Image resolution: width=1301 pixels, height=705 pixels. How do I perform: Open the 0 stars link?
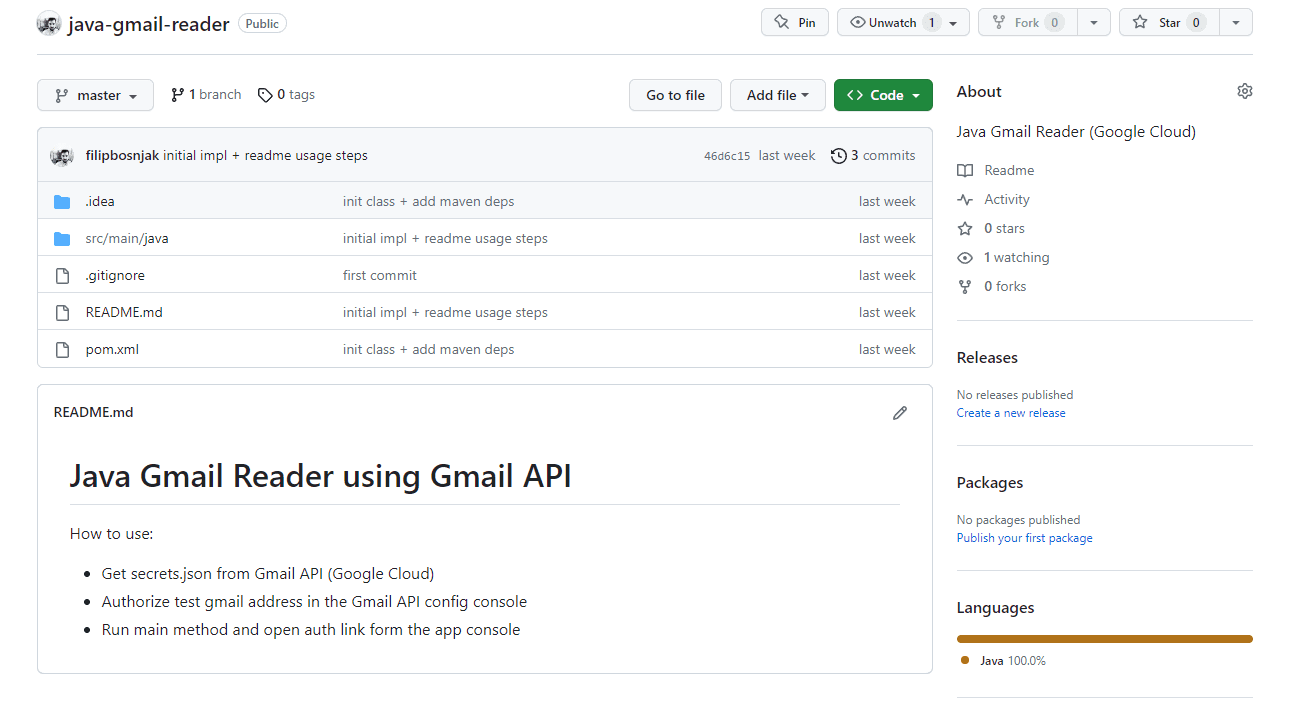pos(1004,228)
